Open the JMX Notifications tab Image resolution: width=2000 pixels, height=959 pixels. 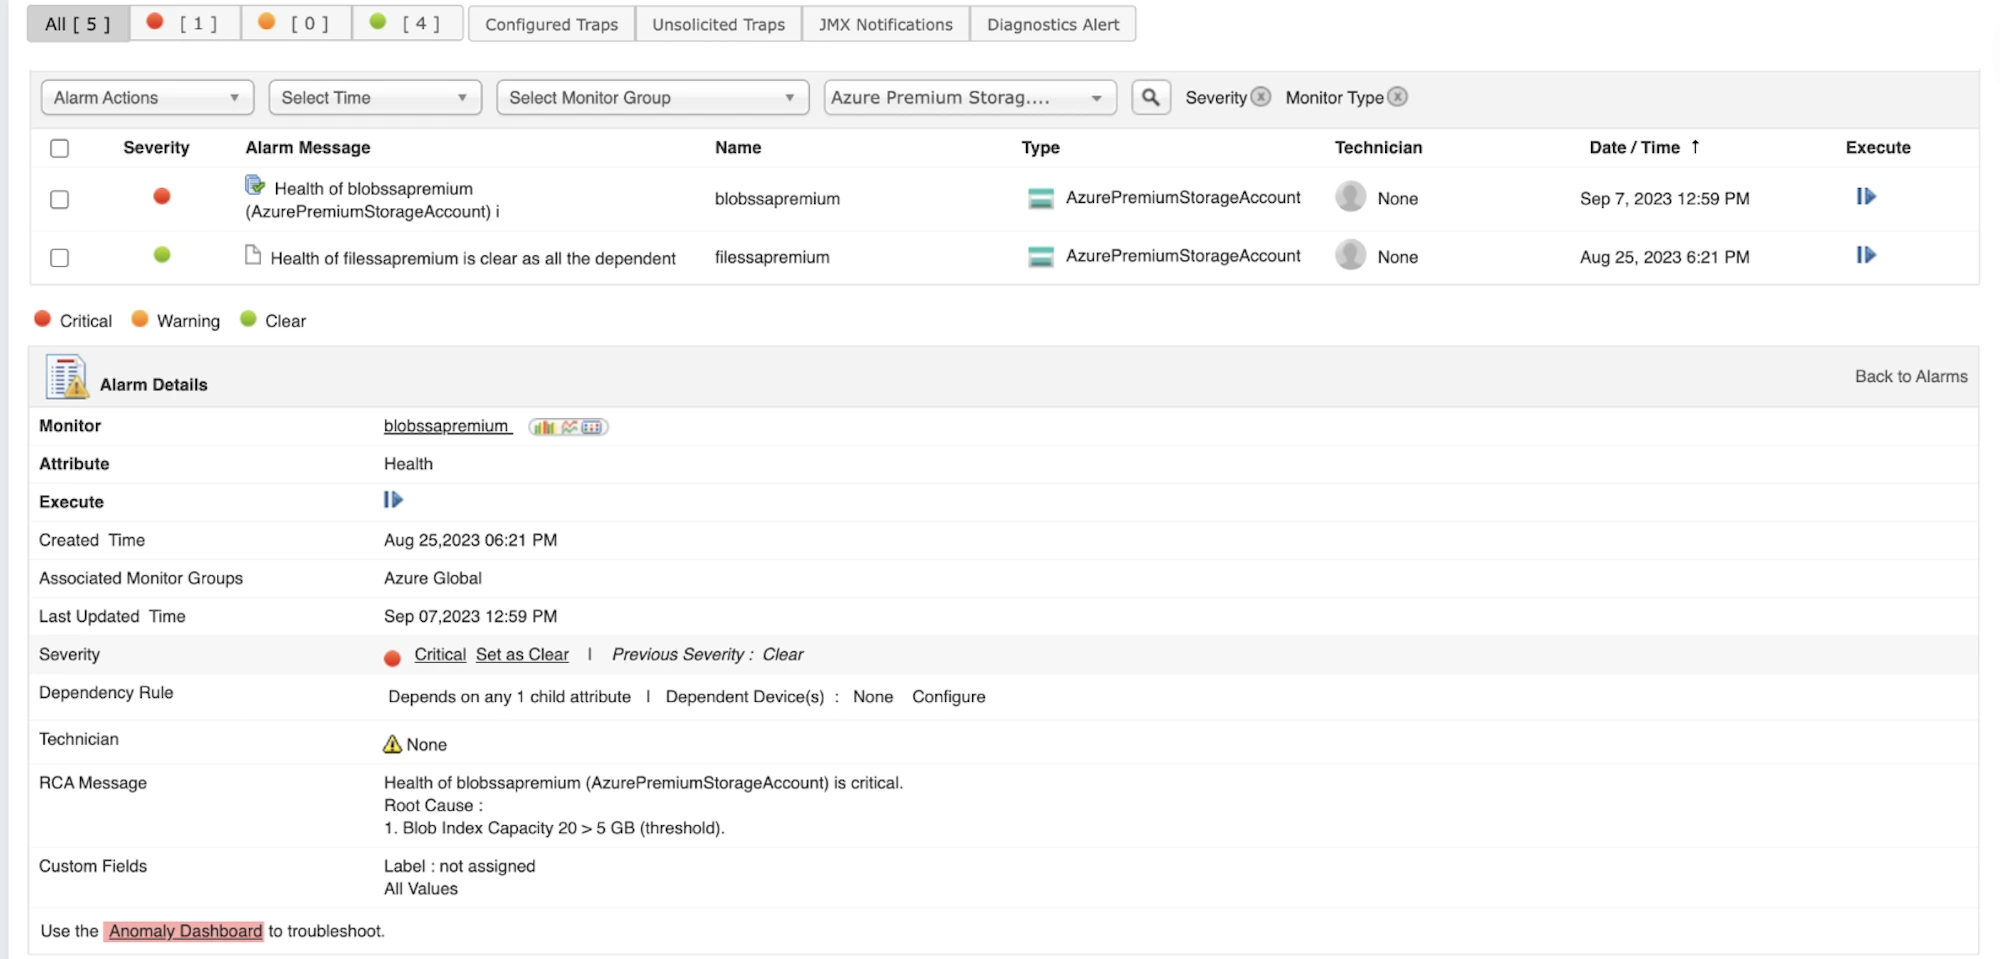tap(886, 24)
